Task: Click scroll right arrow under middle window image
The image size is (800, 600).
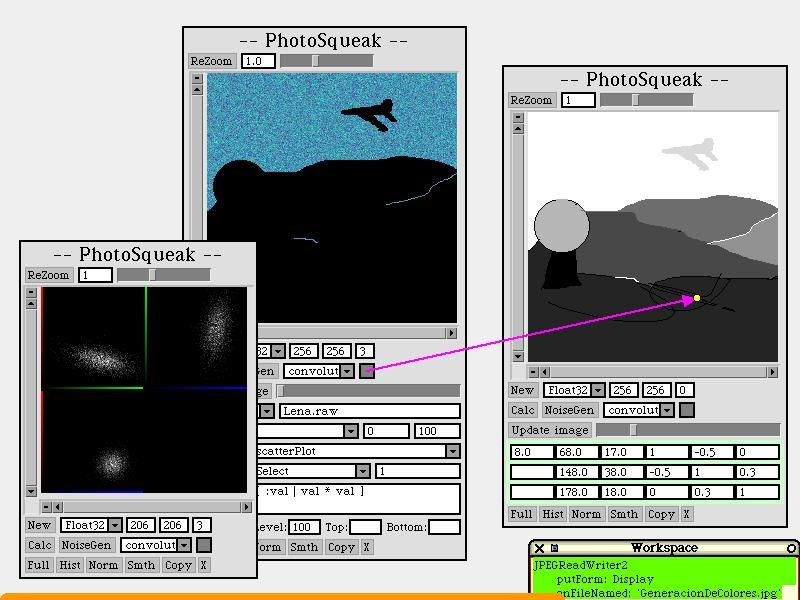Action: point(451,333)
